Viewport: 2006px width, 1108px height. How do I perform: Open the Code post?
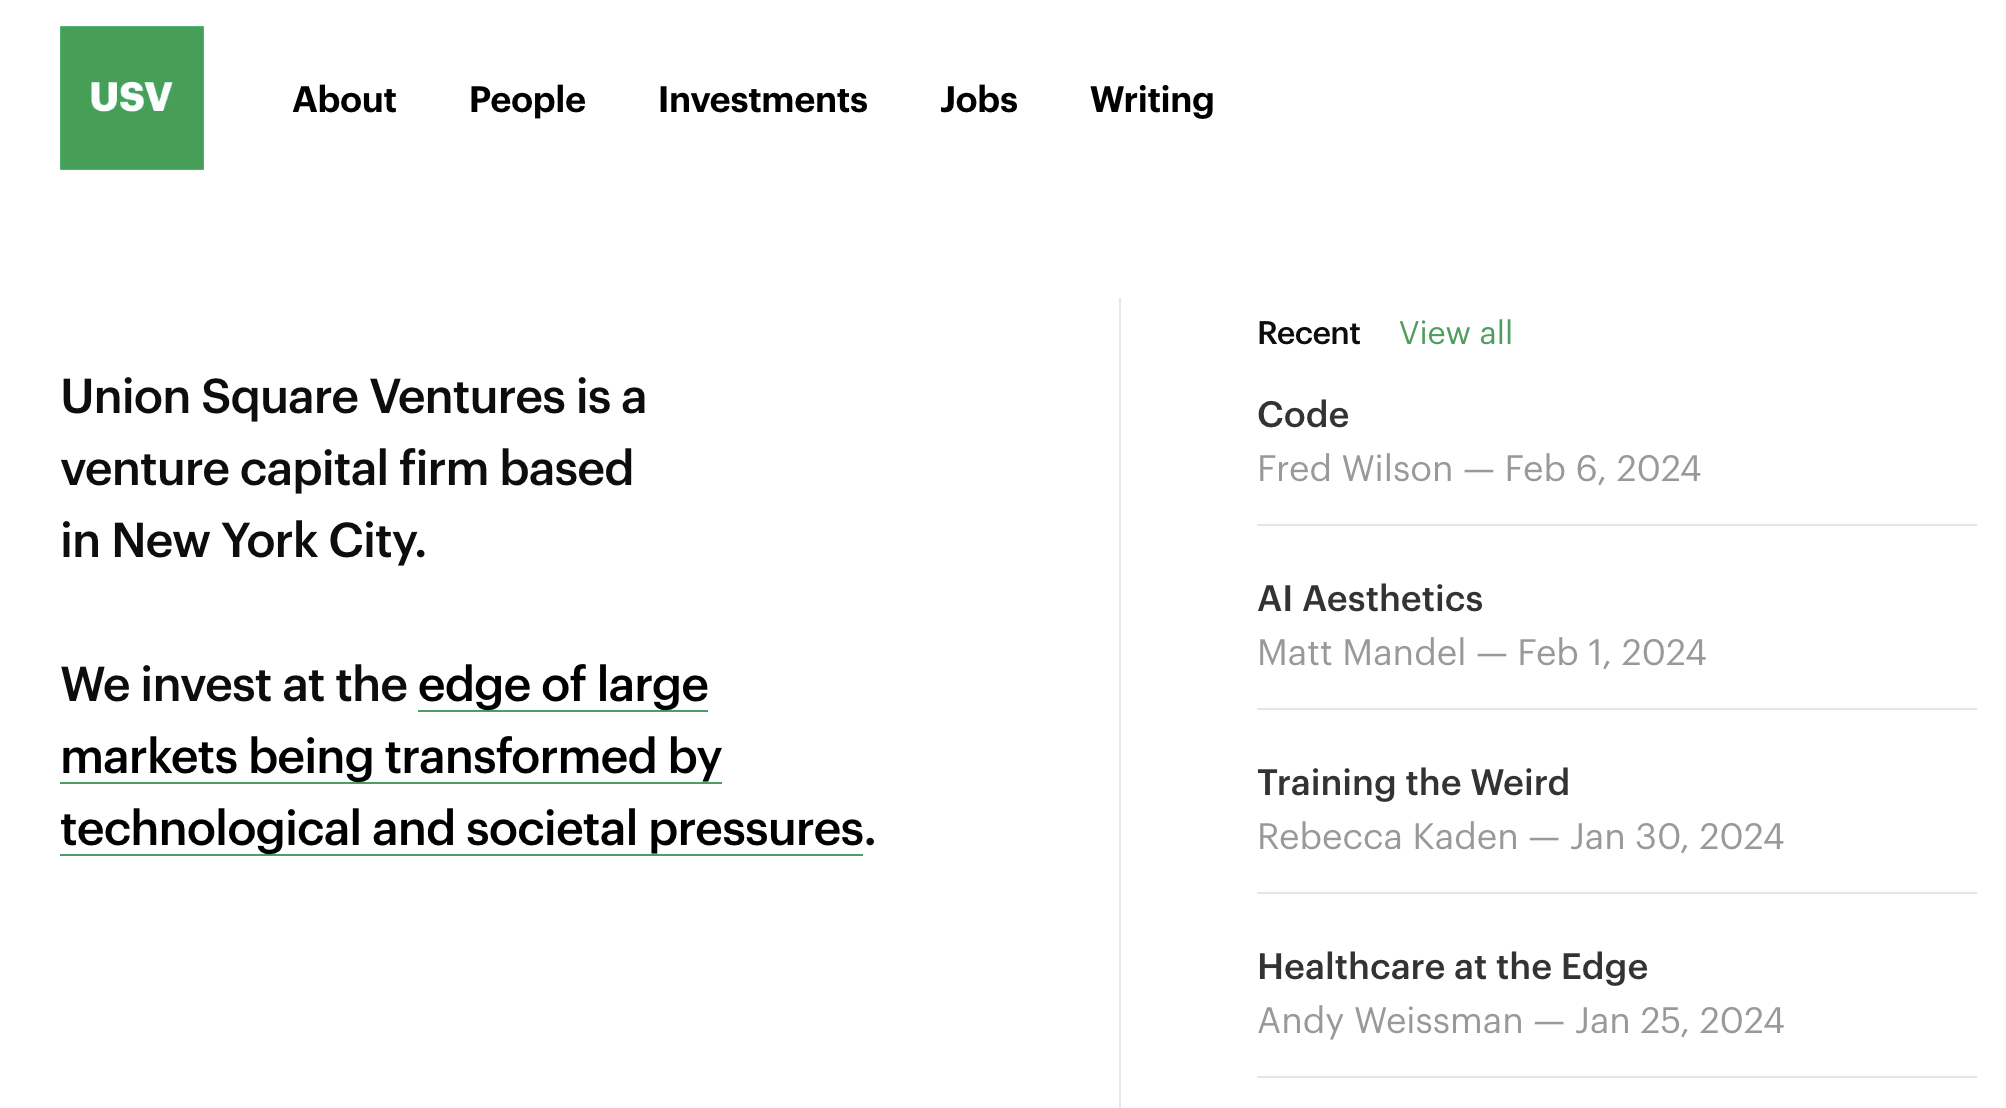click(1303, 415)
